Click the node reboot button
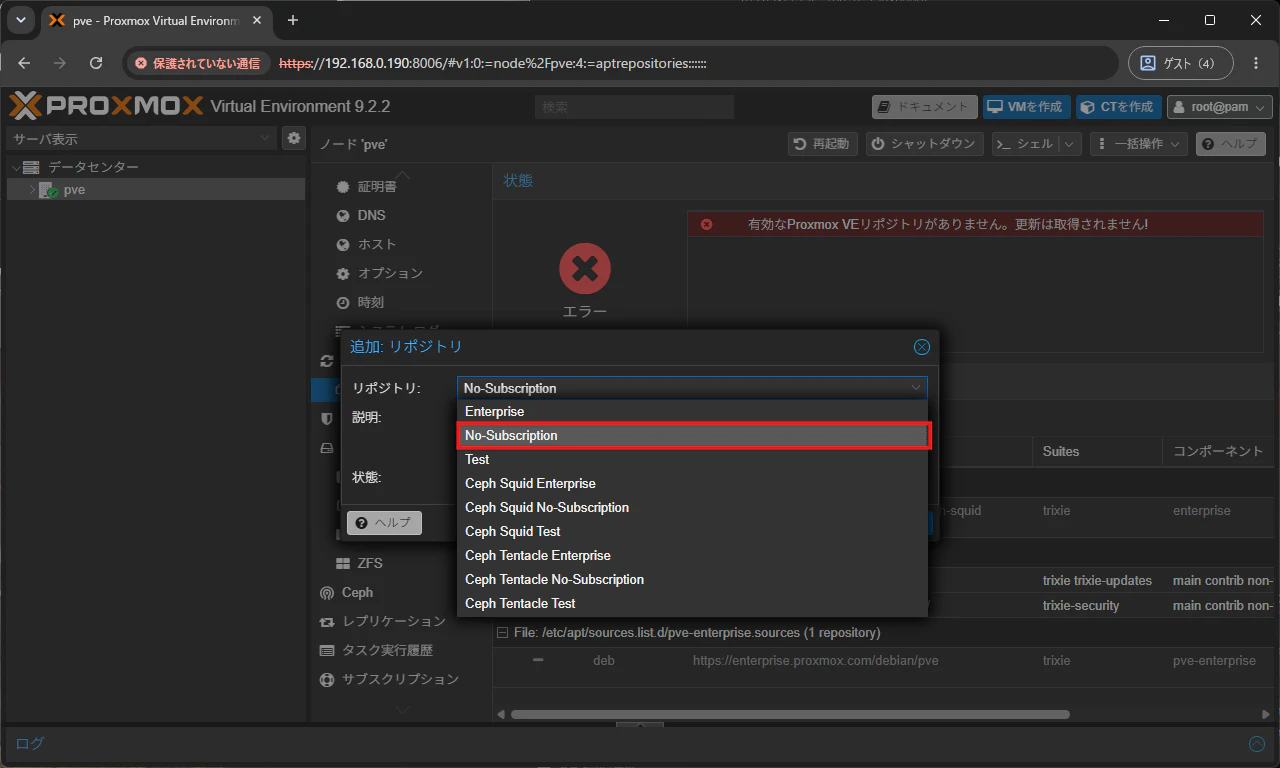Viewport: 1280px width, 768px height. click(x=824, y=144)
